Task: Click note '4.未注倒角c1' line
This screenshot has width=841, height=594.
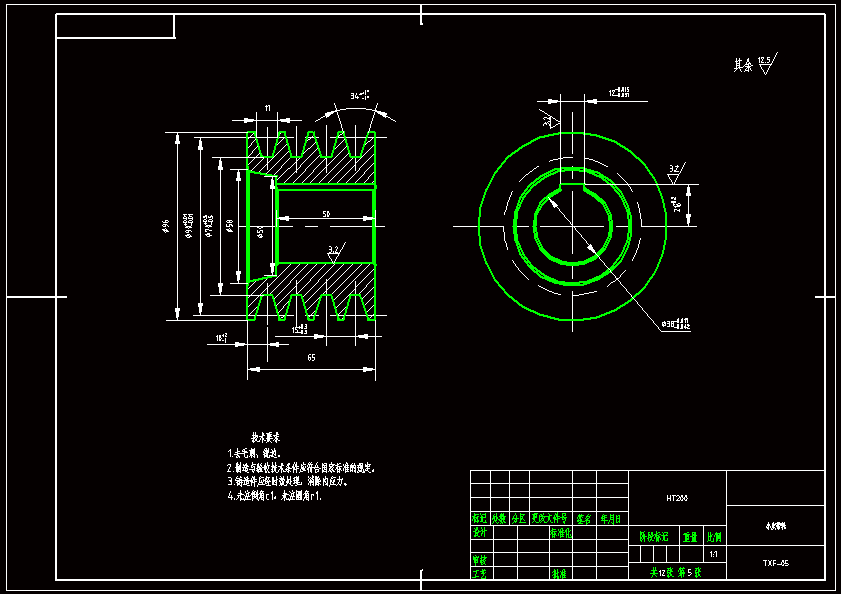Action: point(274,496)
